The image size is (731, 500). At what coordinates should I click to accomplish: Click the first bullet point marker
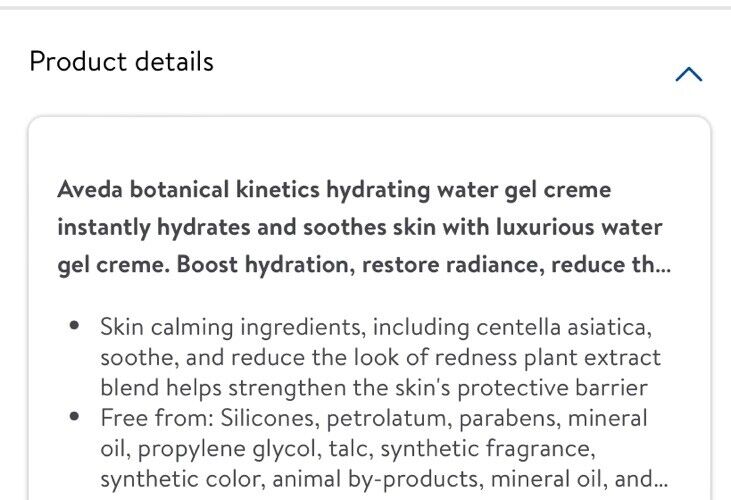[x=74, y=325]
